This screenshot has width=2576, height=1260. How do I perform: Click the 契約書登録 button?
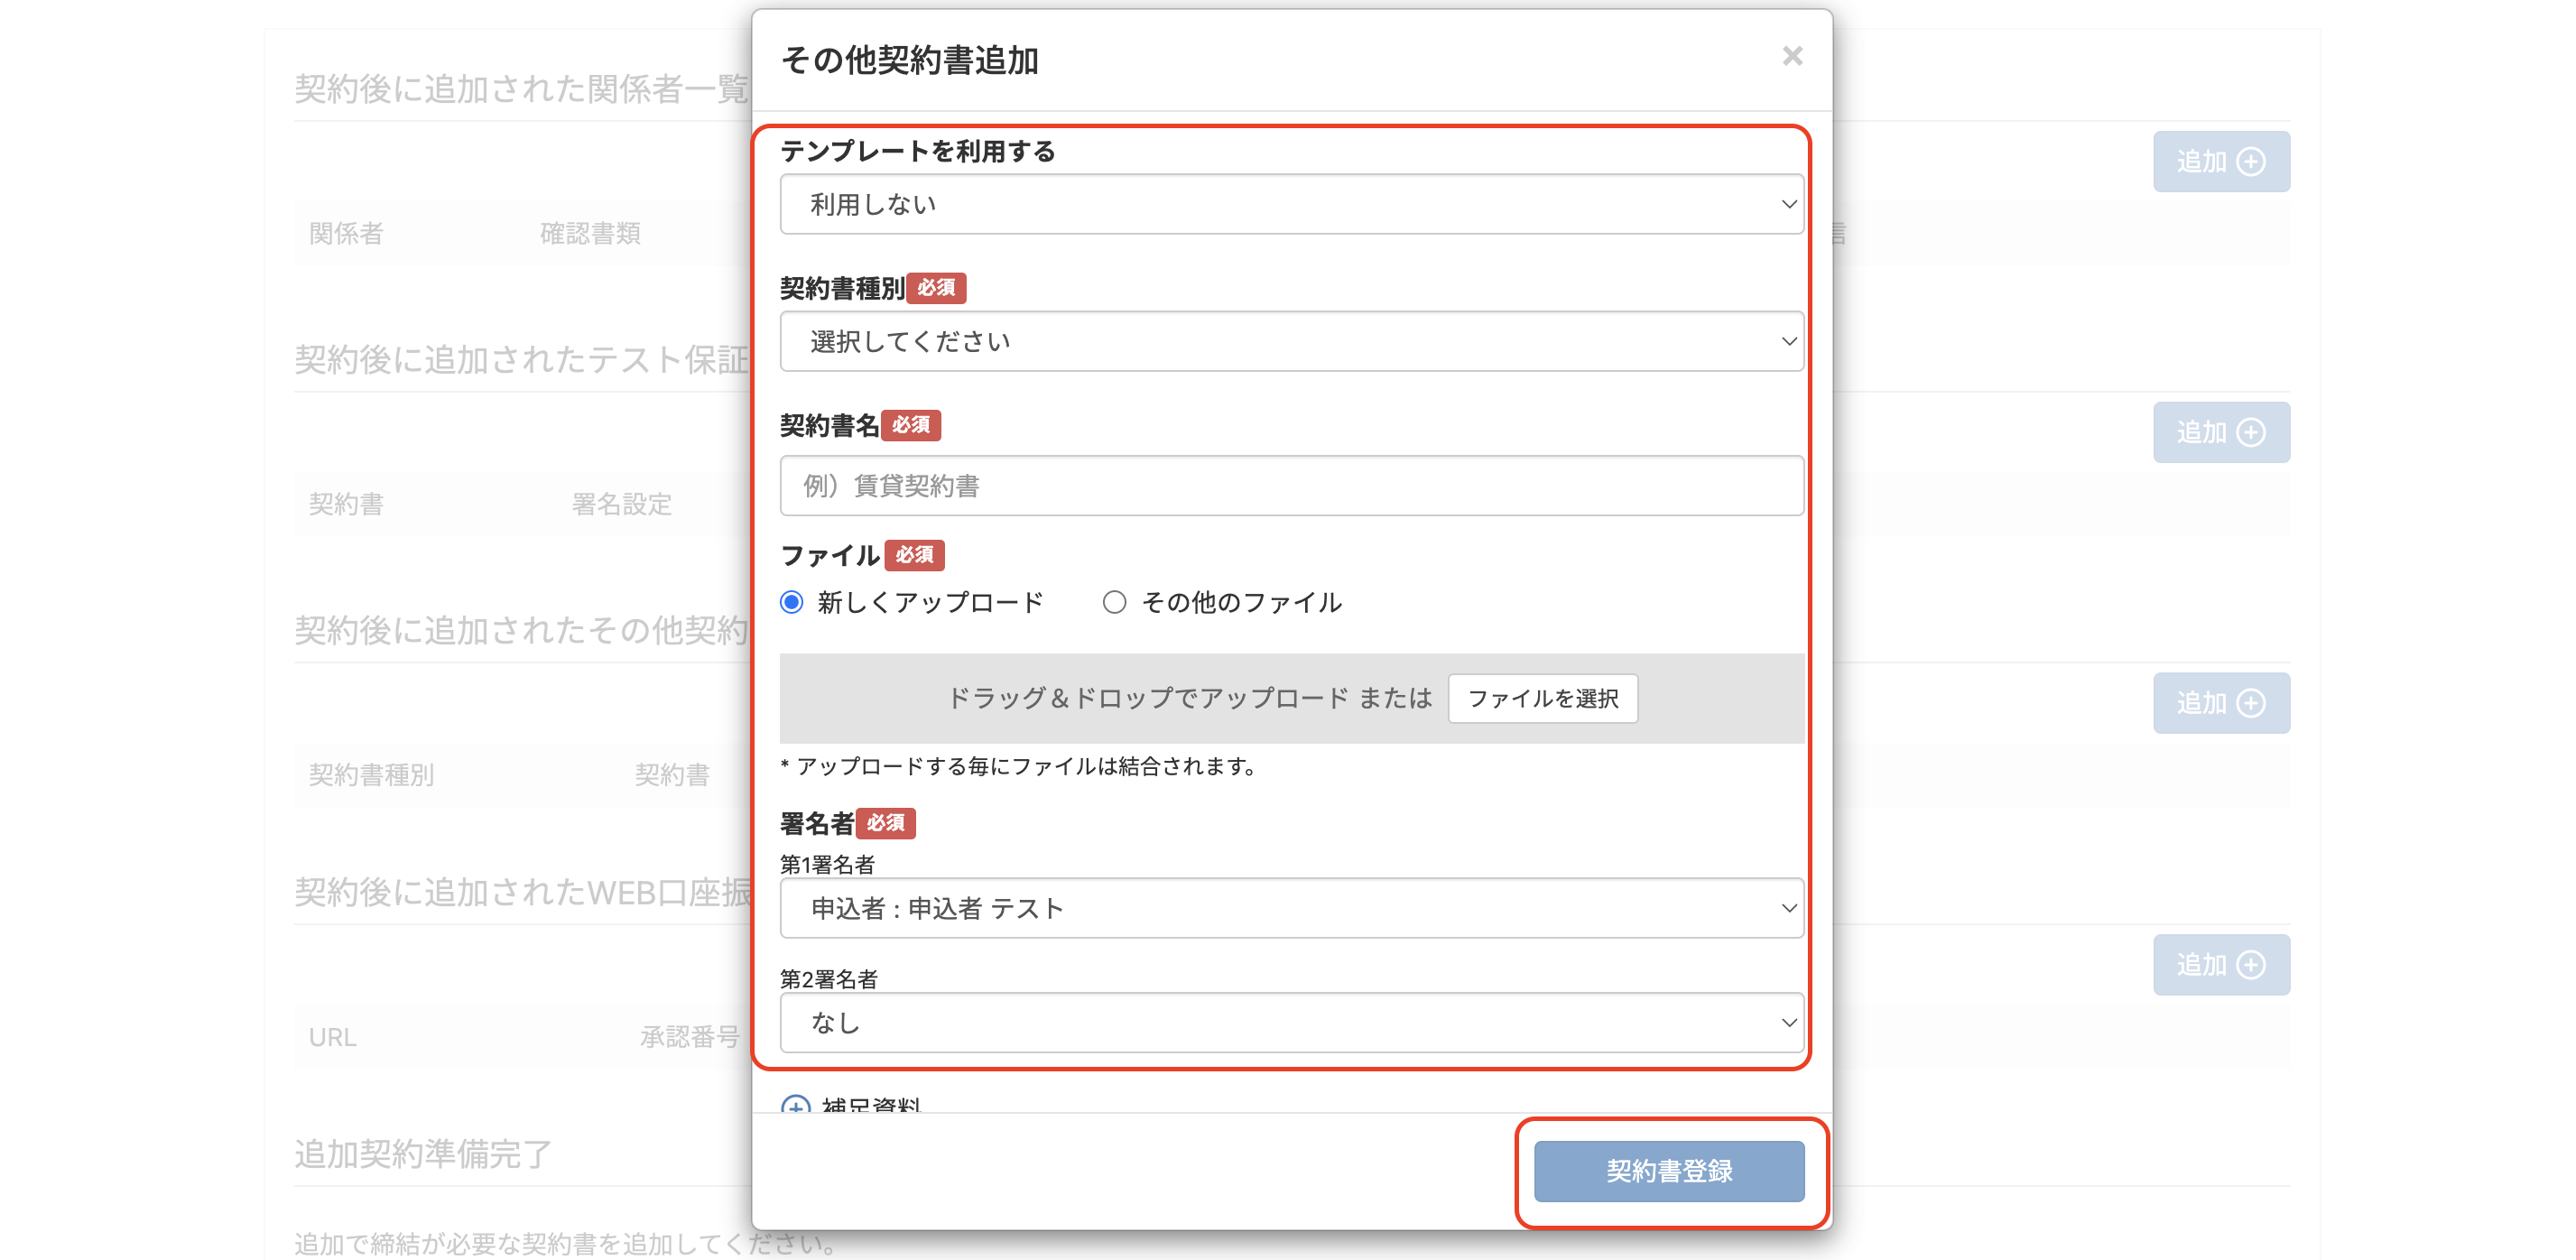click(x=1668, y=1171)
